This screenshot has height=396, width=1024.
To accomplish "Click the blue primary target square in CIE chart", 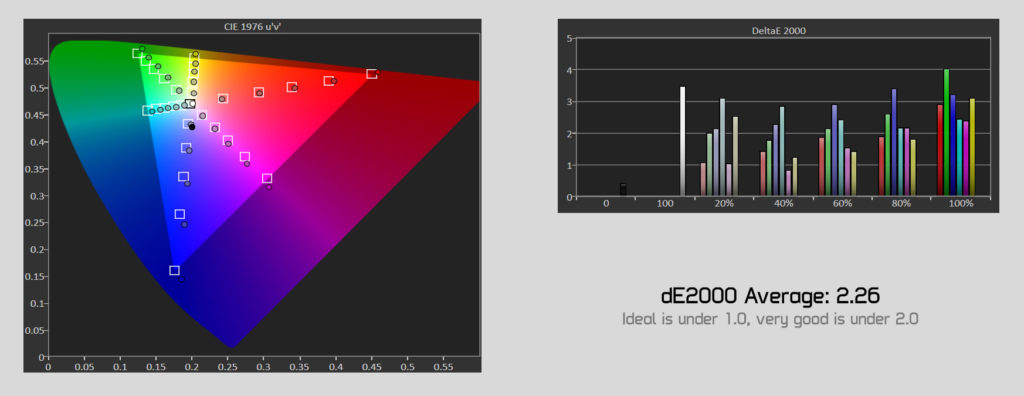I will tap(174, 271).
